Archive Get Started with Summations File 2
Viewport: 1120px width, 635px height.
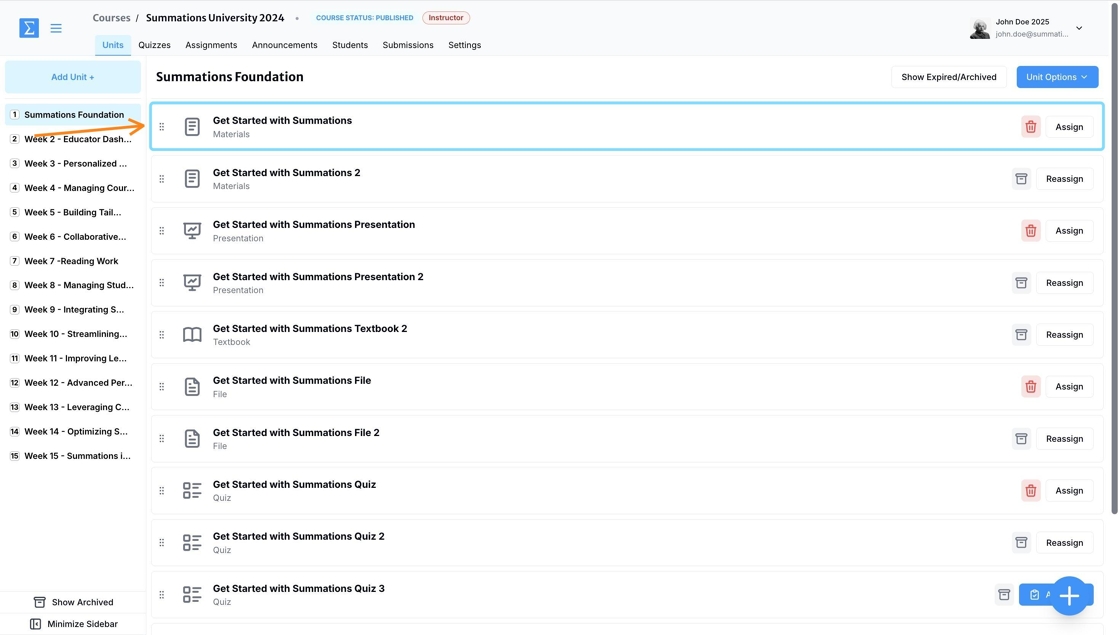tap(1021, 439)
